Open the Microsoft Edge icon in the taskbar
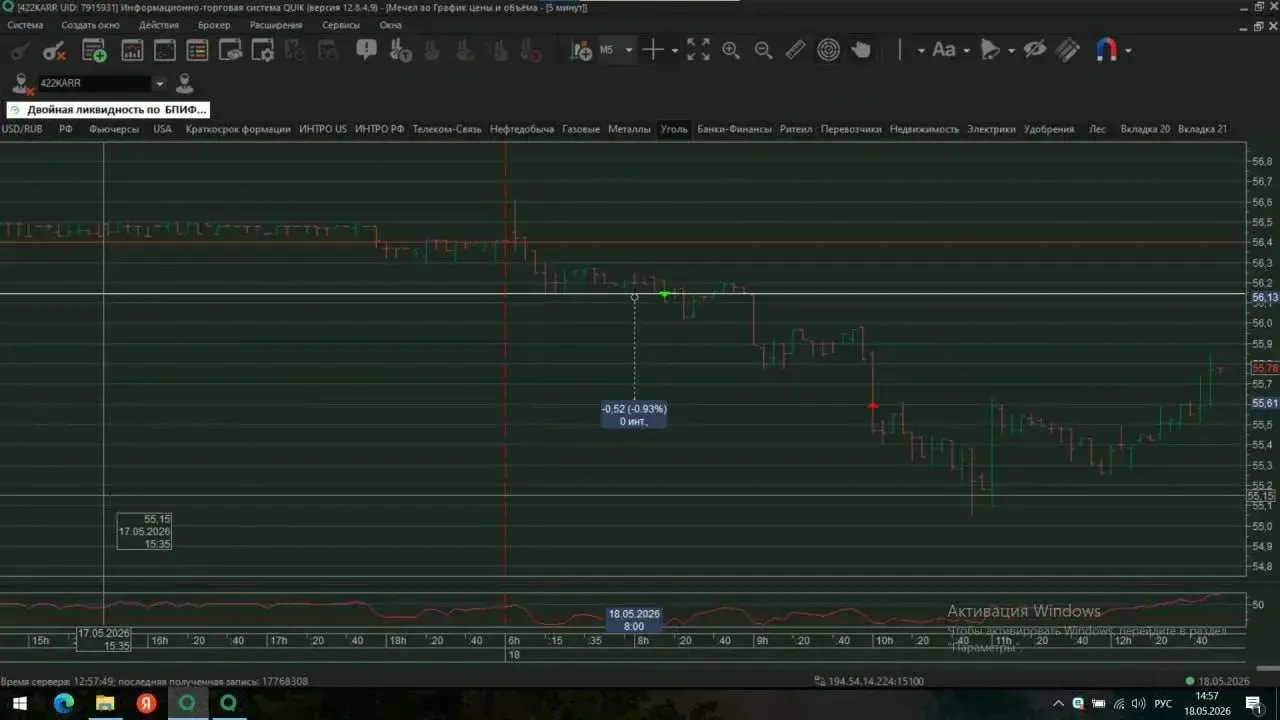The image size is (1280, 720). pyautogui.click(x=63, y=703)
